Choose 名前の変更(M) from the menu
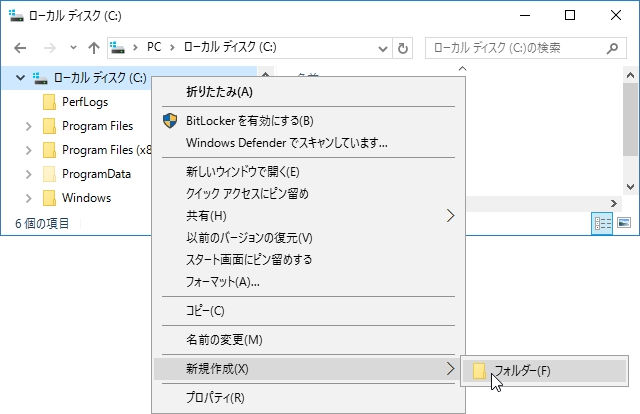 (308, 340)
